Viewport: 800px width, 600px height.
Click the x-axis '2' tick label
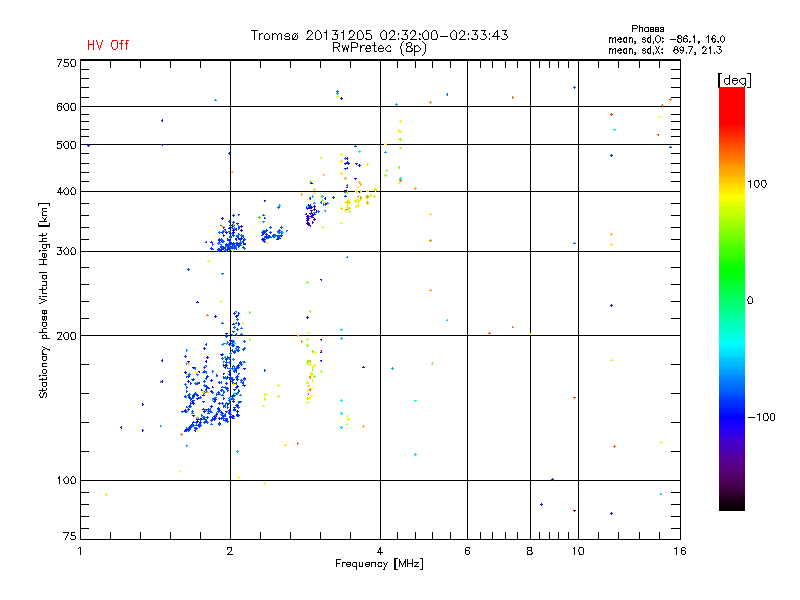click(230, 551)
